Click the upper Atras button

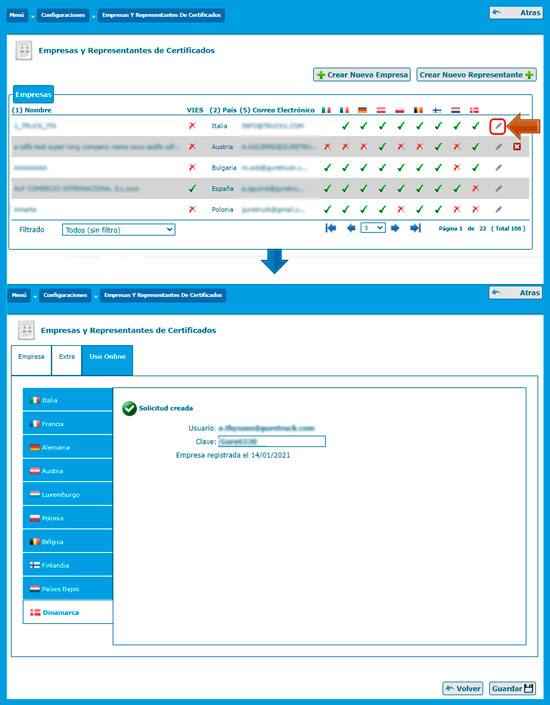[x=515, y=13]
